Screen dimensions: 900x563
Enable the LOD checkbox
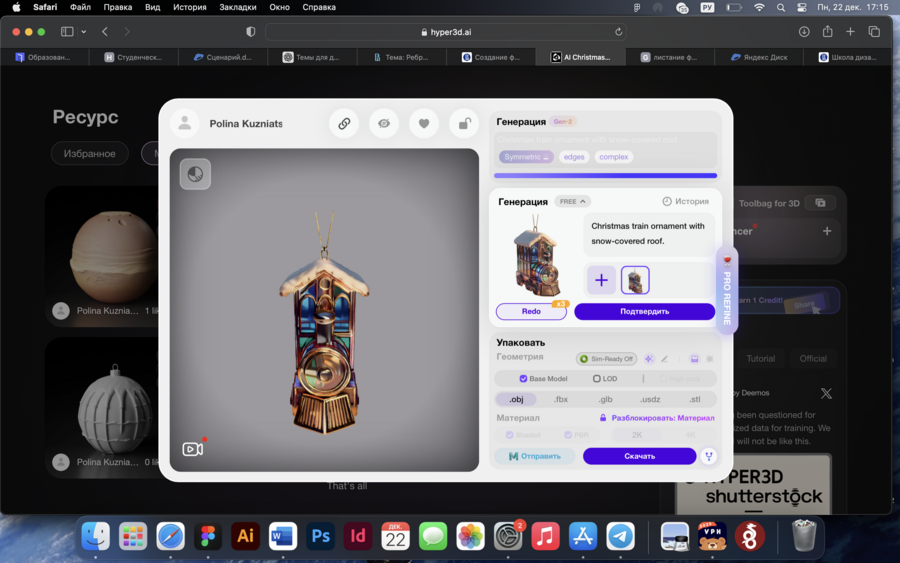(597, 379)
